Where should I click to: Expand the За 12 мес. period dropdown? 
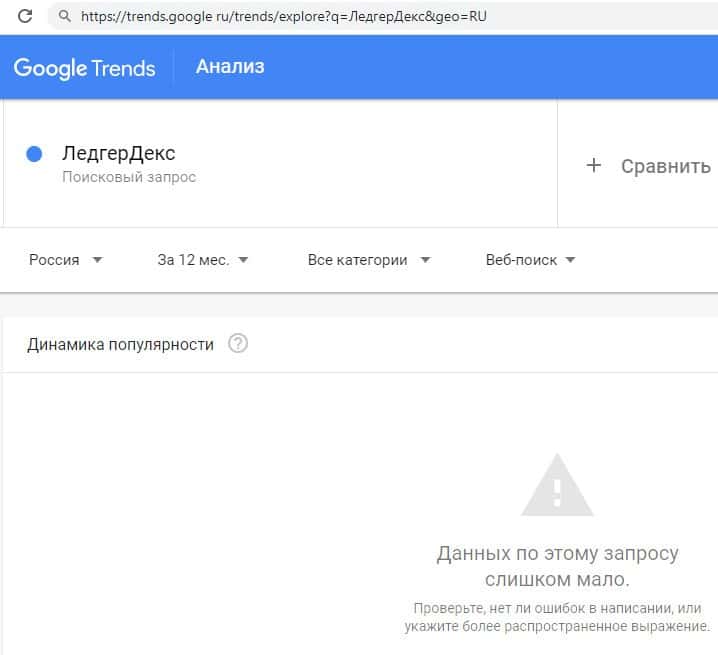click(203, 260)
